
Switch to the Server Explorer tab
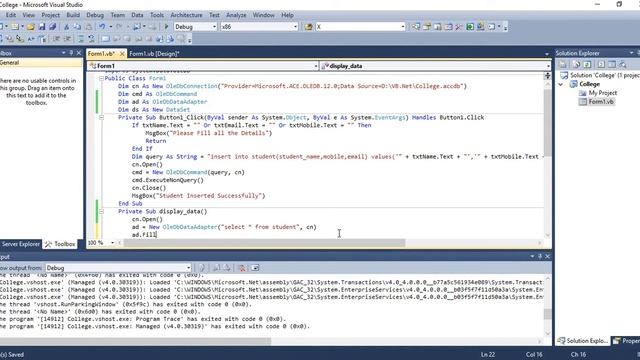(20, 244)
